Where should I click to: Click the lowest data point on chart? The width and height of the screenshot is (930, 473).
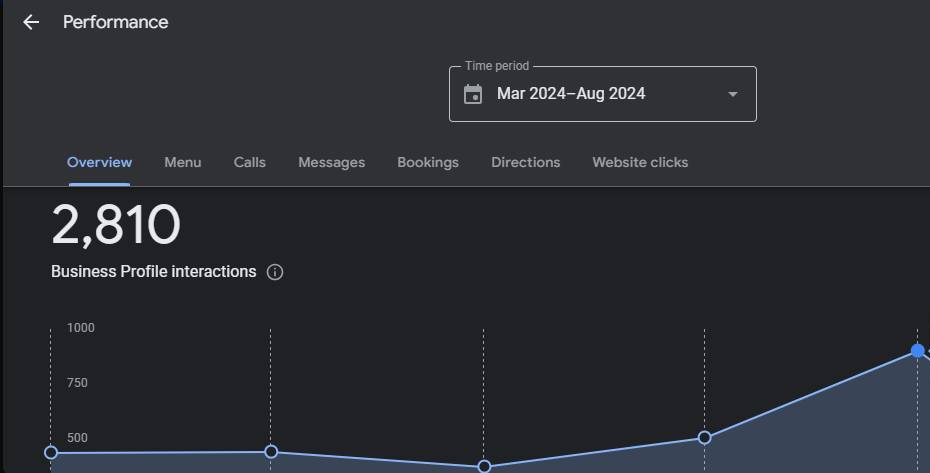(x=484, y=466)
